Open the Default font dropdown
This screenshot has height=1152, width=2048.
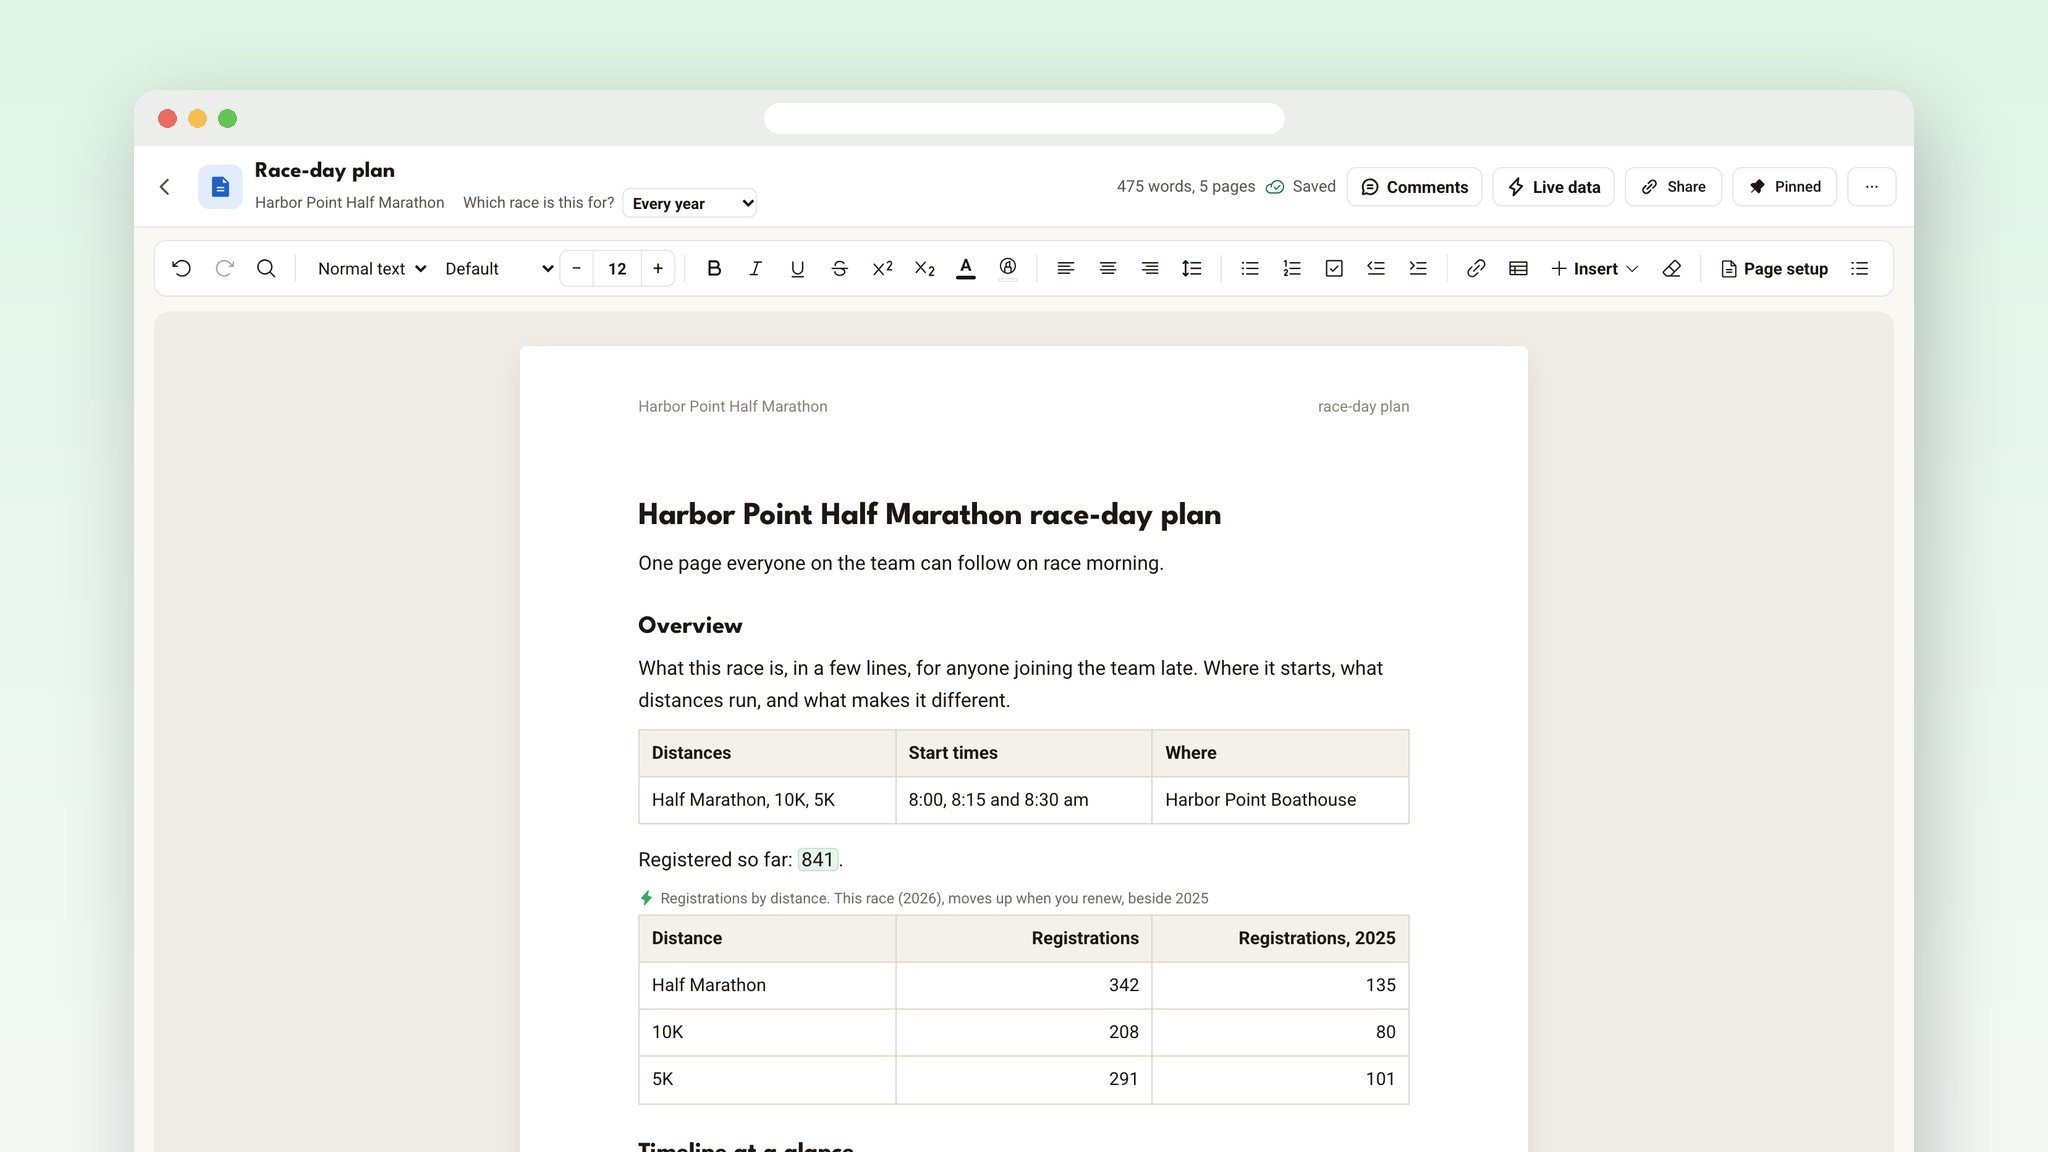[498, 268]
